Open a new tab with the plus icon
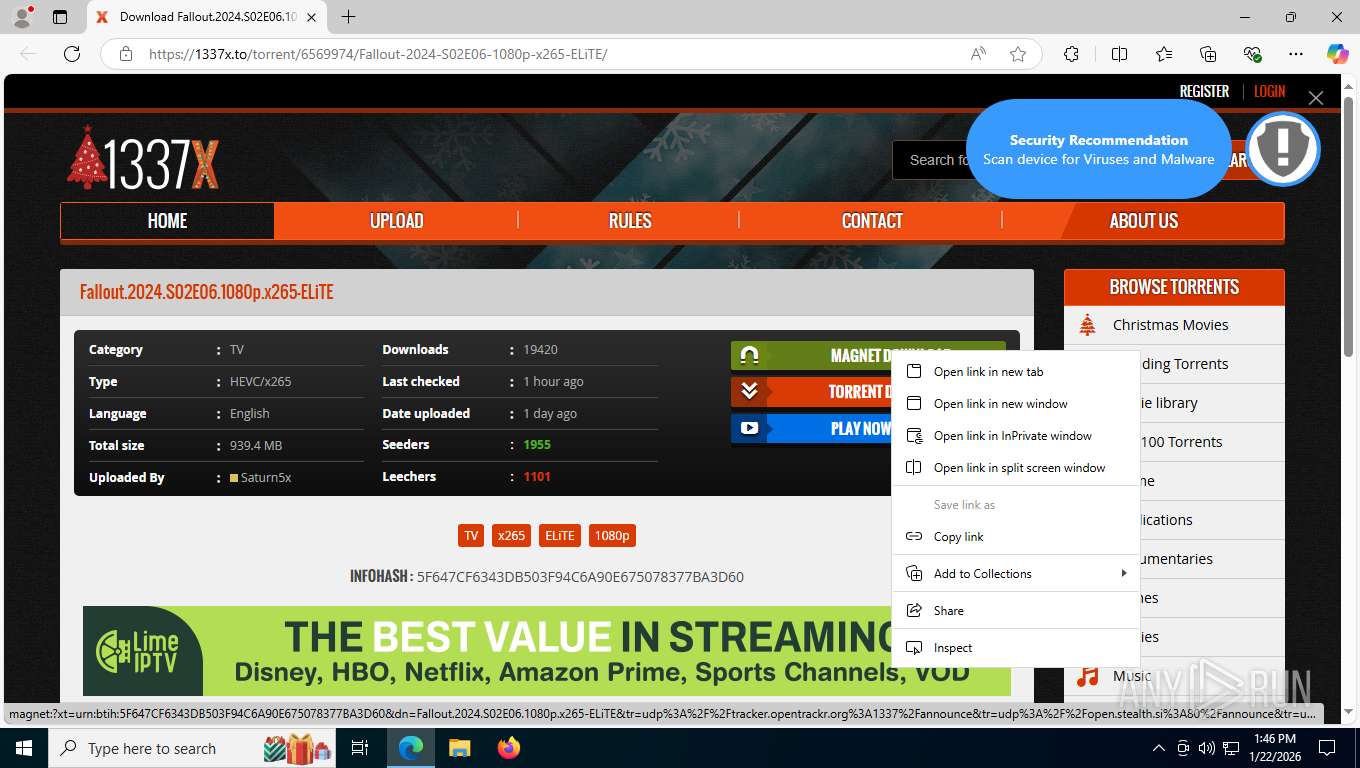 pos(348,17)
